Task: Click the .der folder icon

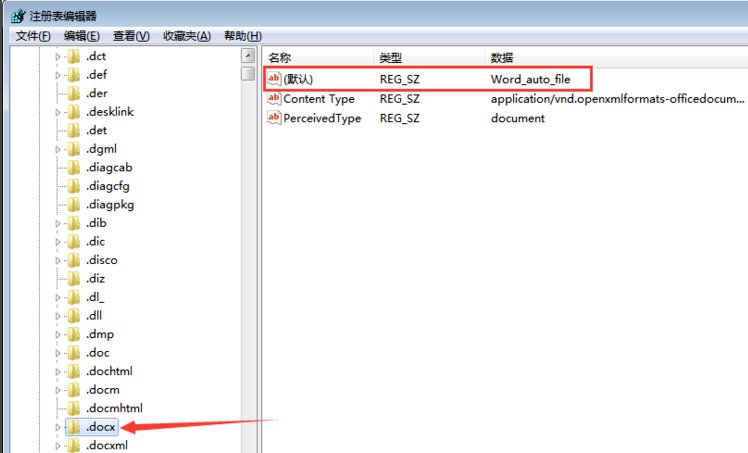Action: [x=73, y=94]
